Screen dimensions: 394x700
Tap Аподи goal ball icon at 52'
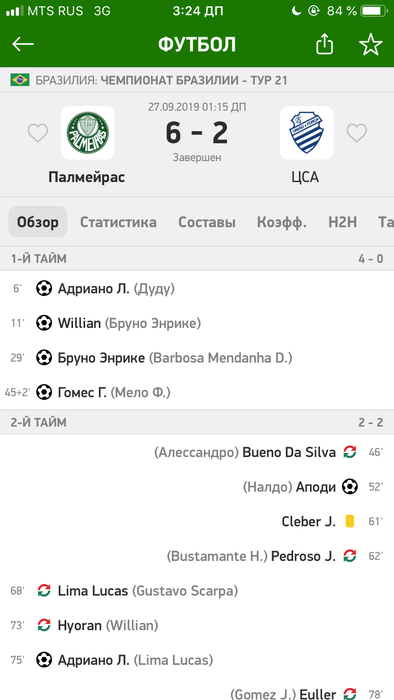pyautogui.click(x=350, y=487)
